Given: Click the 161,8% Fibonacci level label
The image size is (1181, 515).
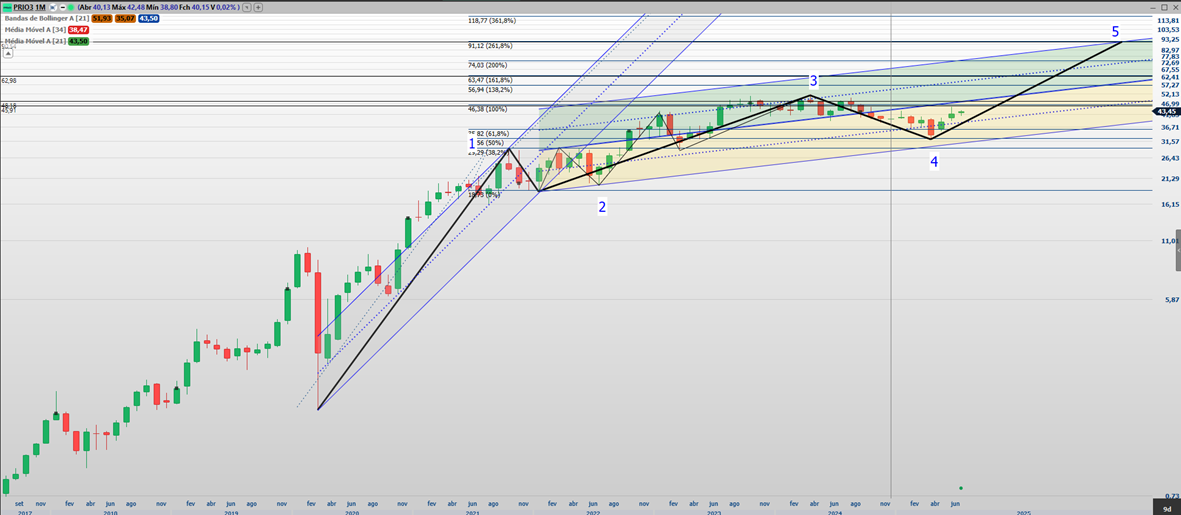Looking at the screenshot, I should click(x=489, y=79).
